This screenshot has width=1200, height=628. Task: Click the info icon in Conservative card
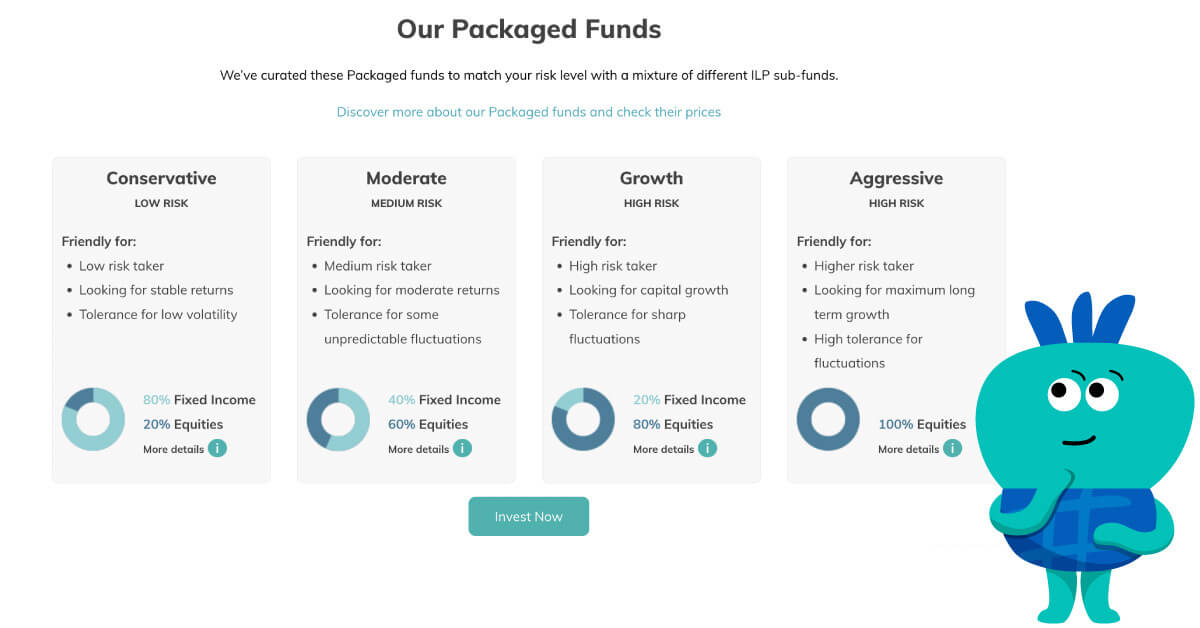217,448
